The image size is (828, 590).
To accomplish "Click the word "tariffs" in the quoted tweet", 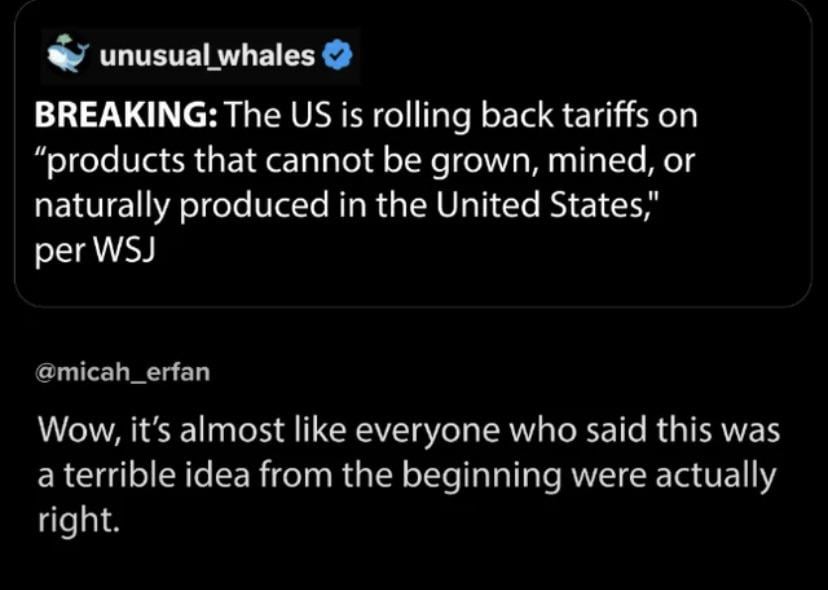I will pyautogui.click(x=636, y=118).
